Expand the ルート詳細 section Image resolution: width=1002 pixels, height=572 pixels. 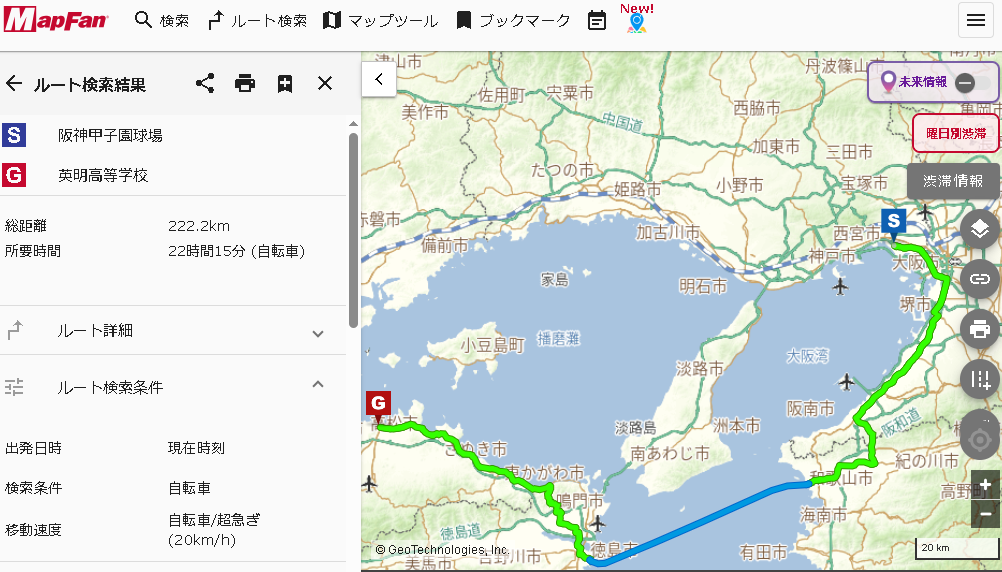pos(318,333)
